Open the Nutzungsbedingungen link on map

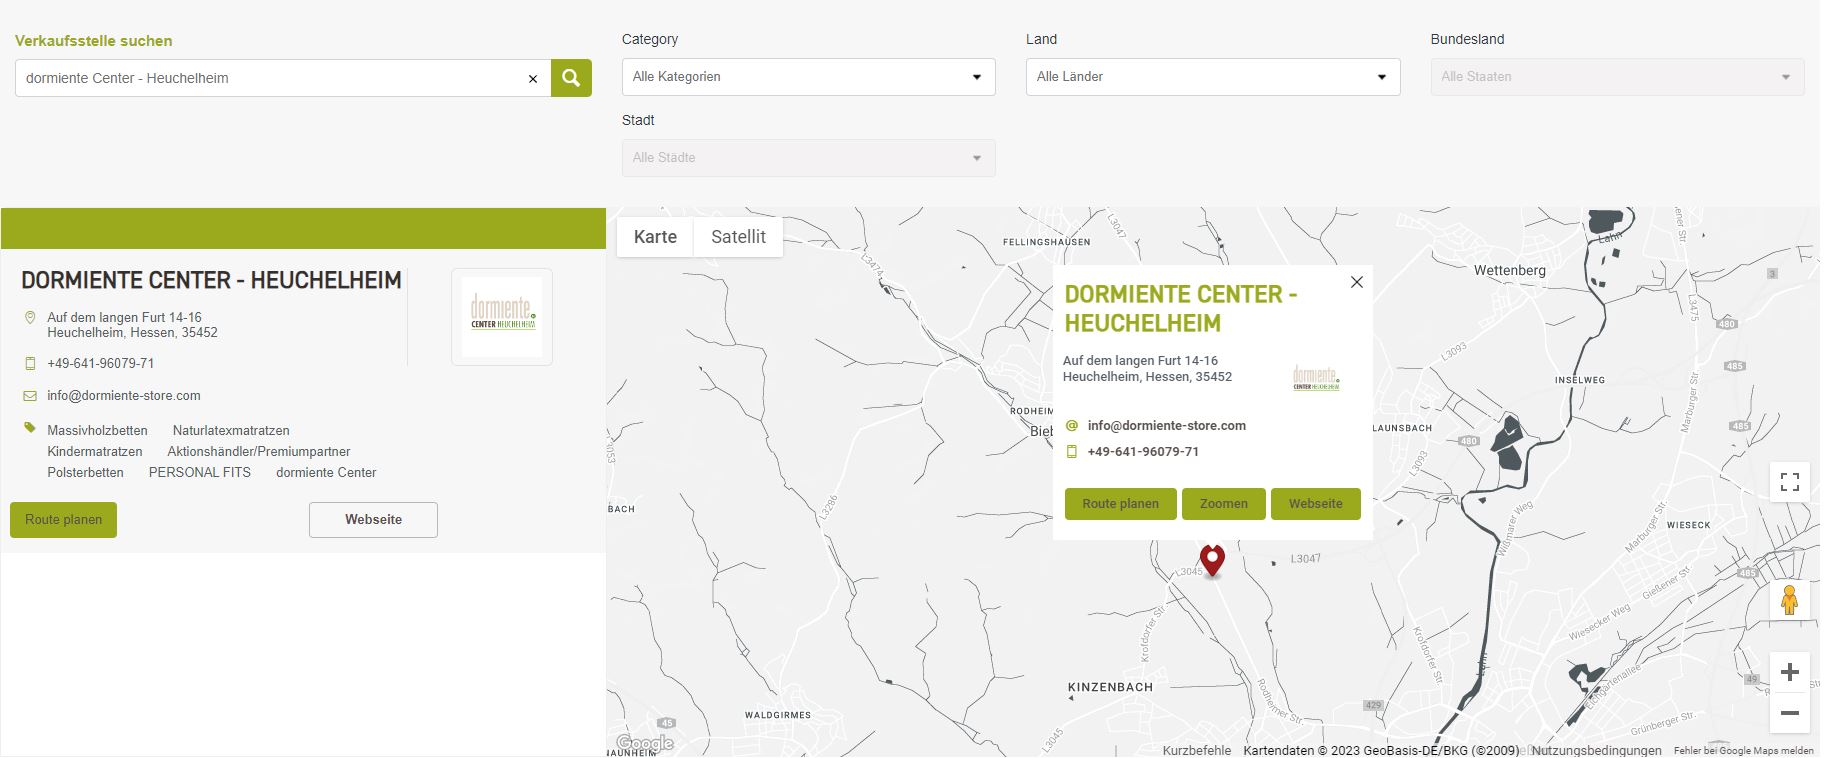(x=1596, y=750)
